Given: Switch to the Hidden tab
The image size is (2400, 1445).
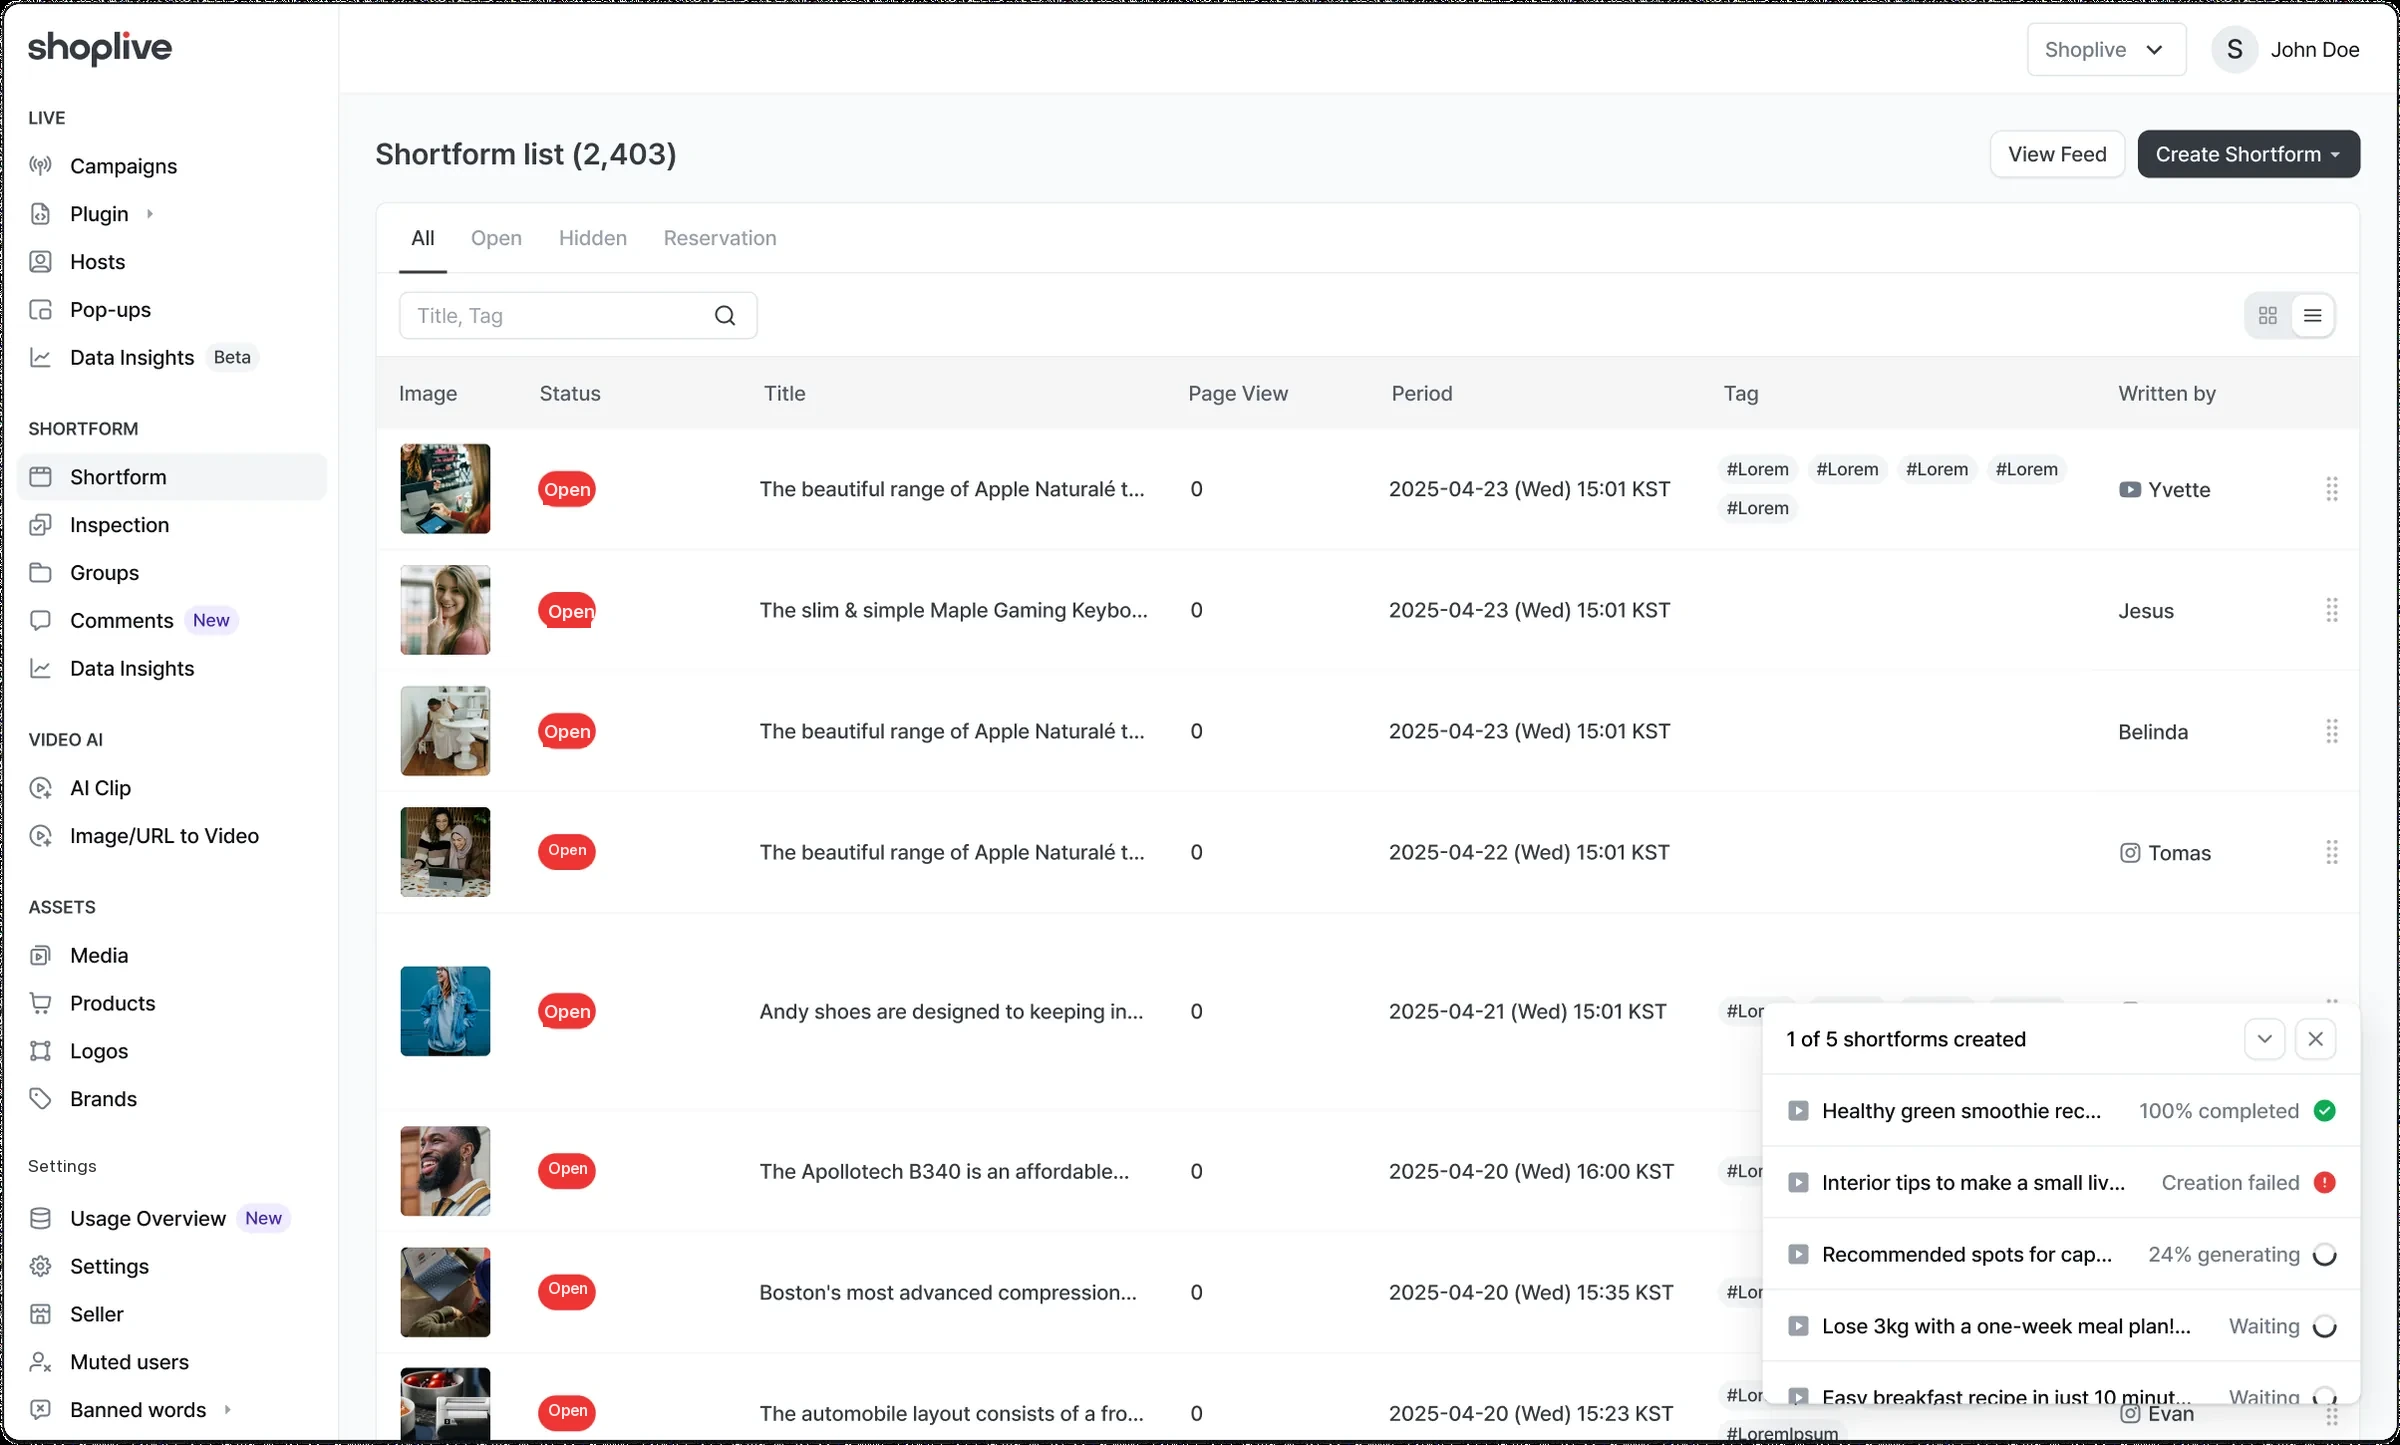Looking at the screenshot, I should point(593,238).
